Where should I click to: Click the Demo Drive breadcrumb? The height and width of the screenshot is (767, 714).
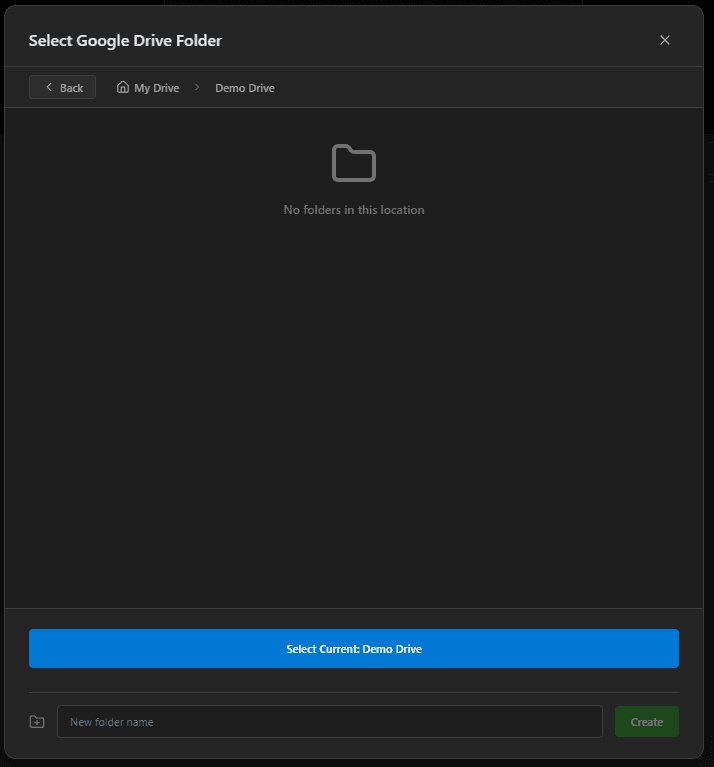coord(245,88)
